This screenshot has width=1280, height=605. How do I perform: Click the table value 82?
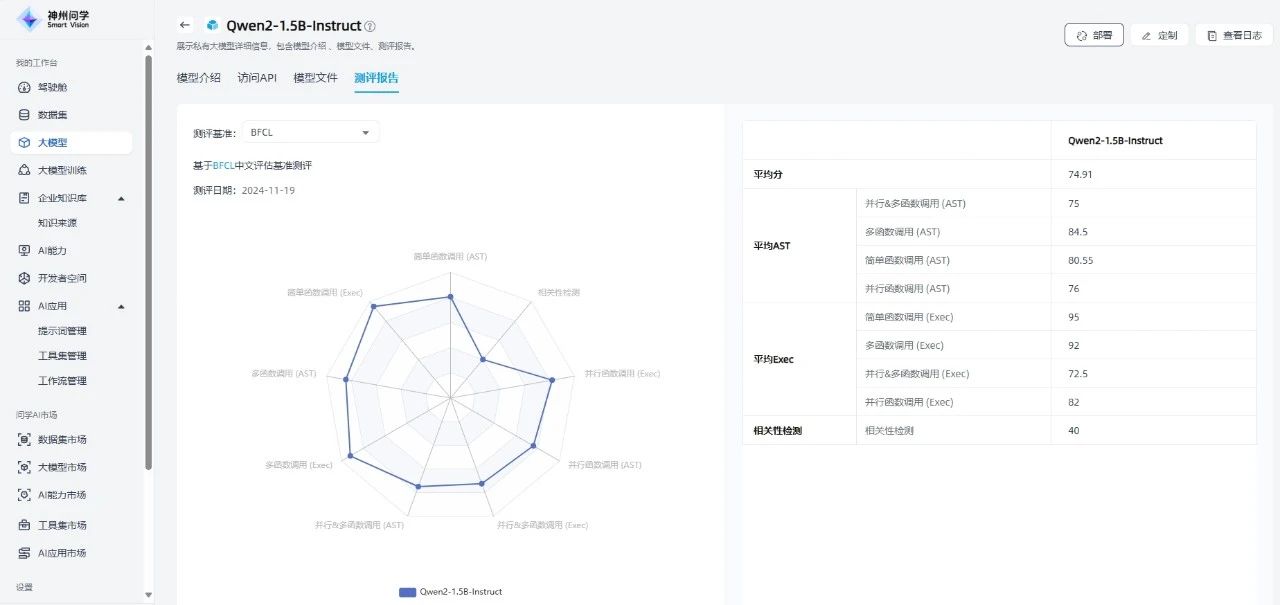(1074, 402)
